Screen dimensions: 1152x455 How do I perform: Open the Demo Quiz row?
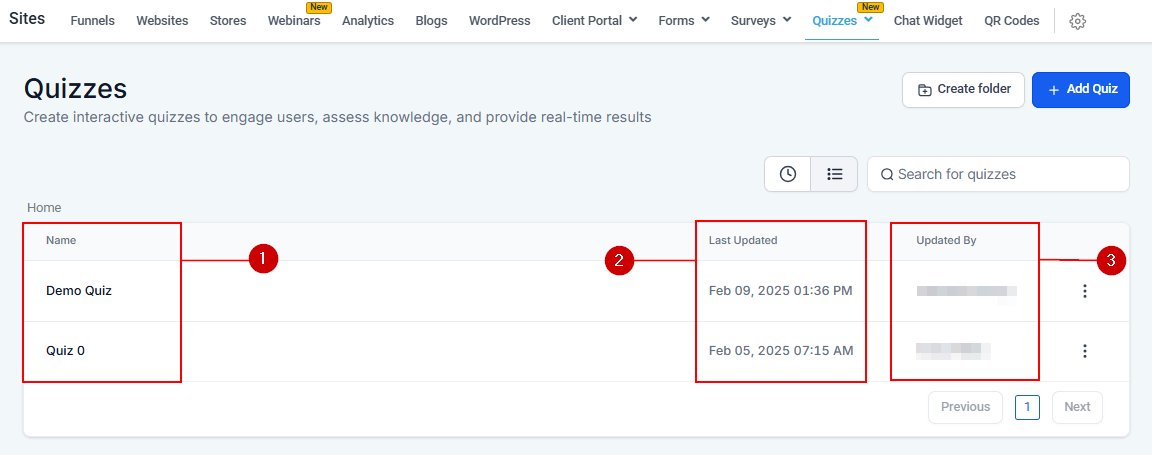tap(576, 291)
